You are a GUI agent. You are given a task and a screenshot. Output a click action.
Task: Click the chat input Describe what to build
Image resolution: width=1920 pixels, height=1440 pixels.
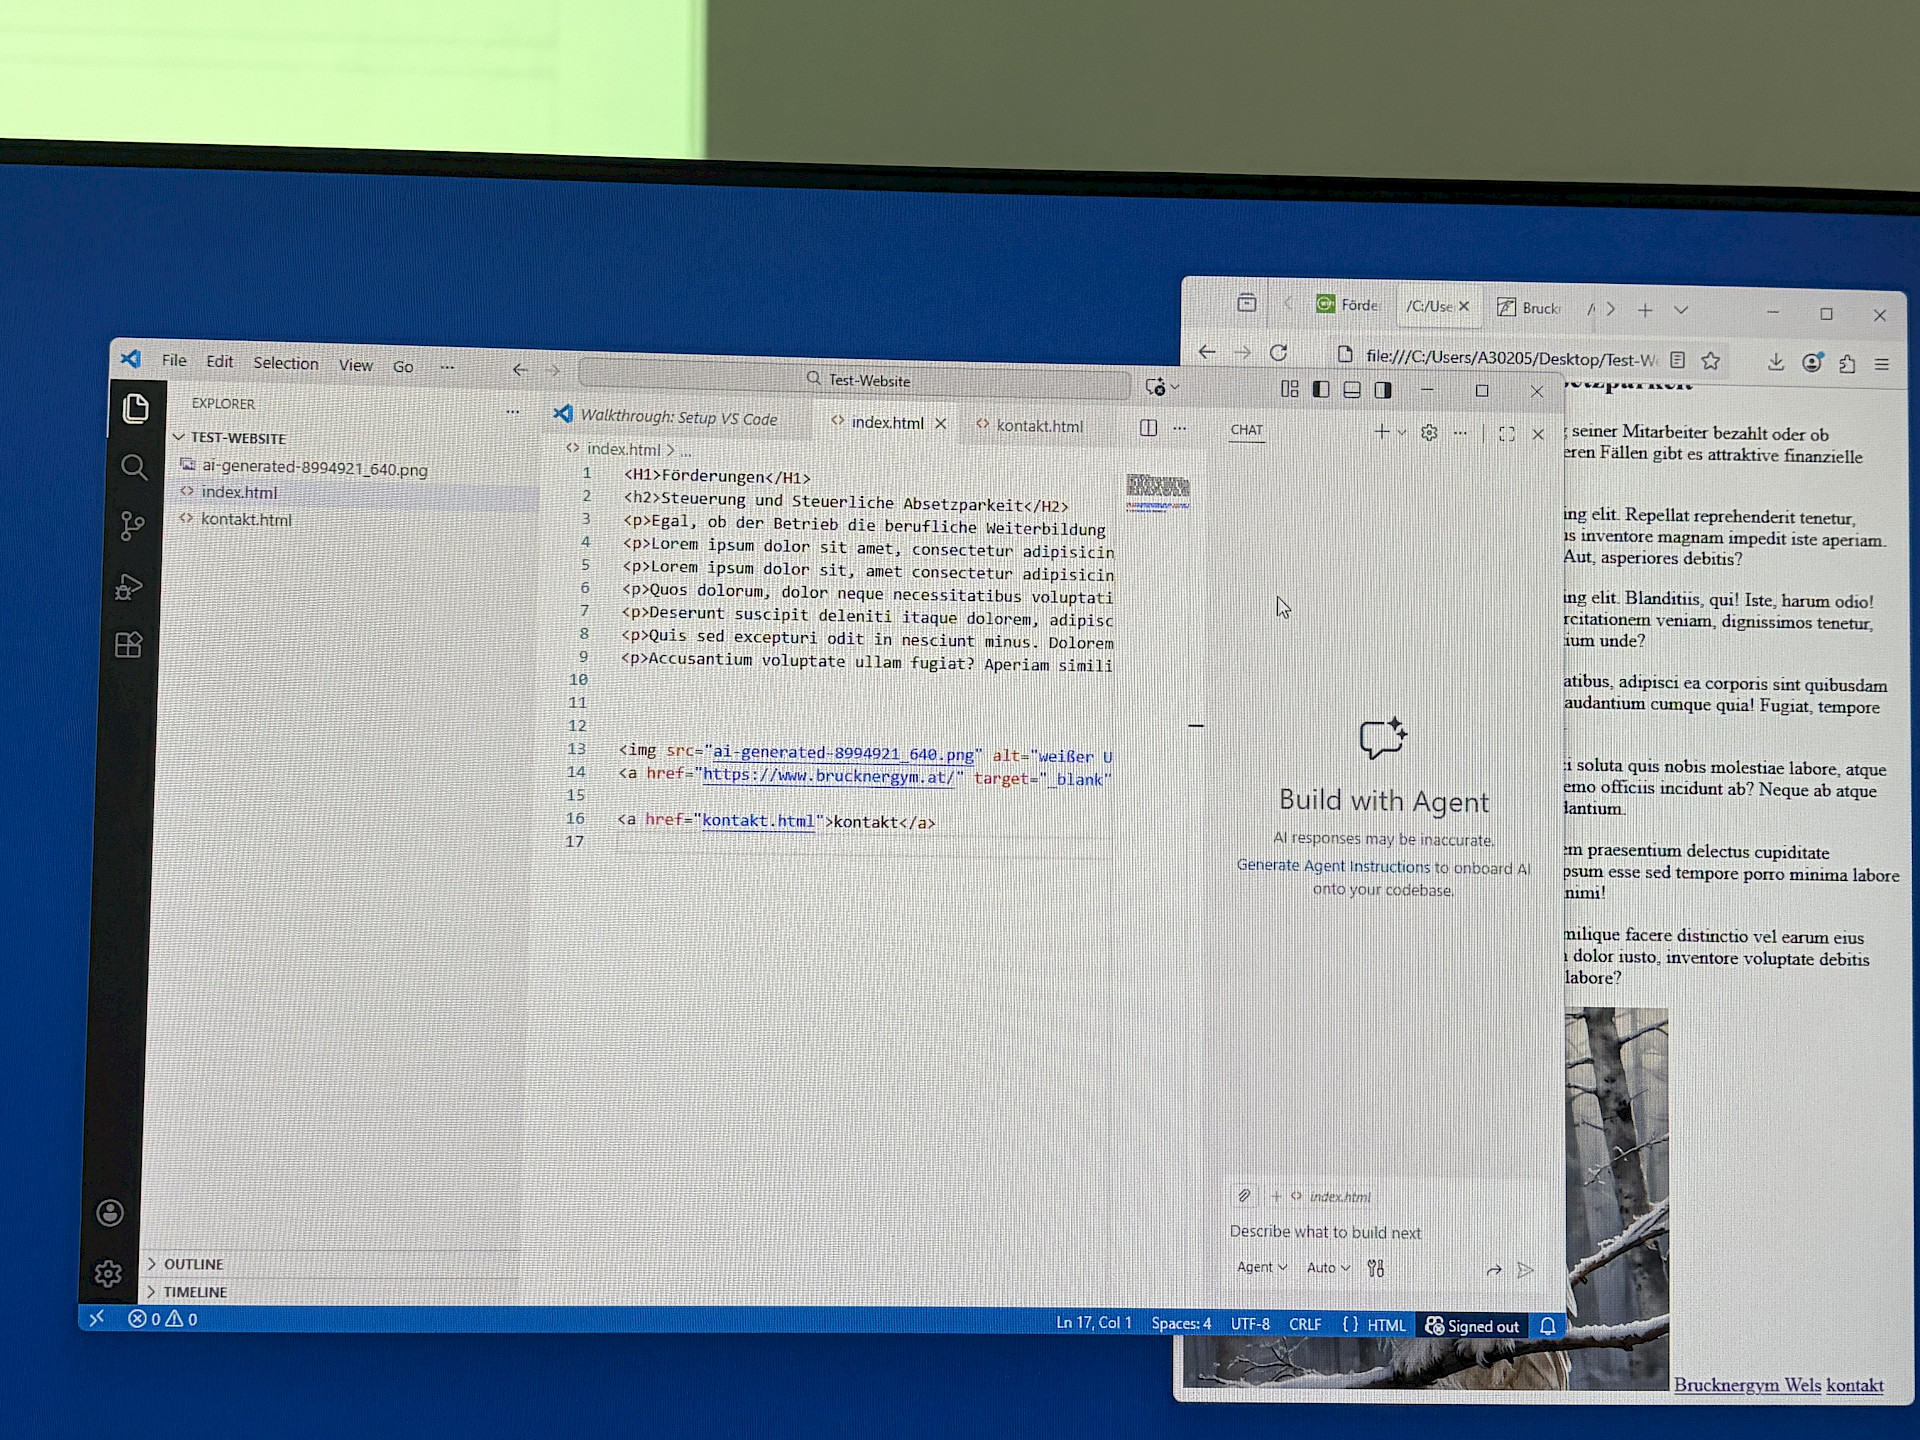coord(1326,1232)
